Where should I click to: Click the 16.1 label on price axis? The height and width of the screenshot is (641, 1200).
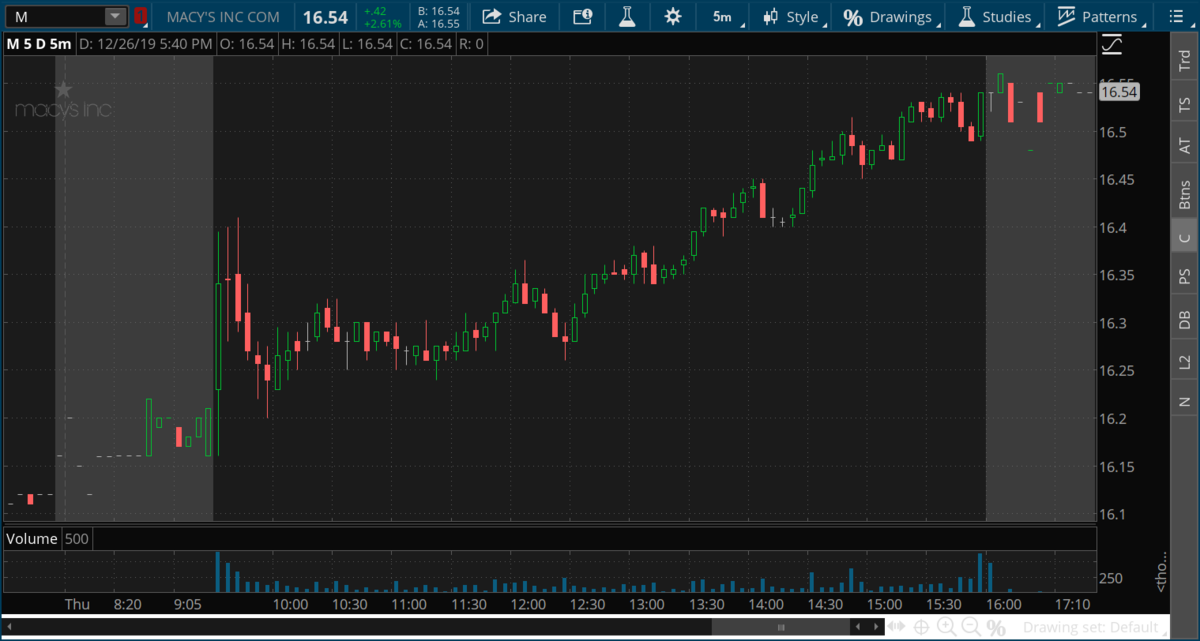1114,515
